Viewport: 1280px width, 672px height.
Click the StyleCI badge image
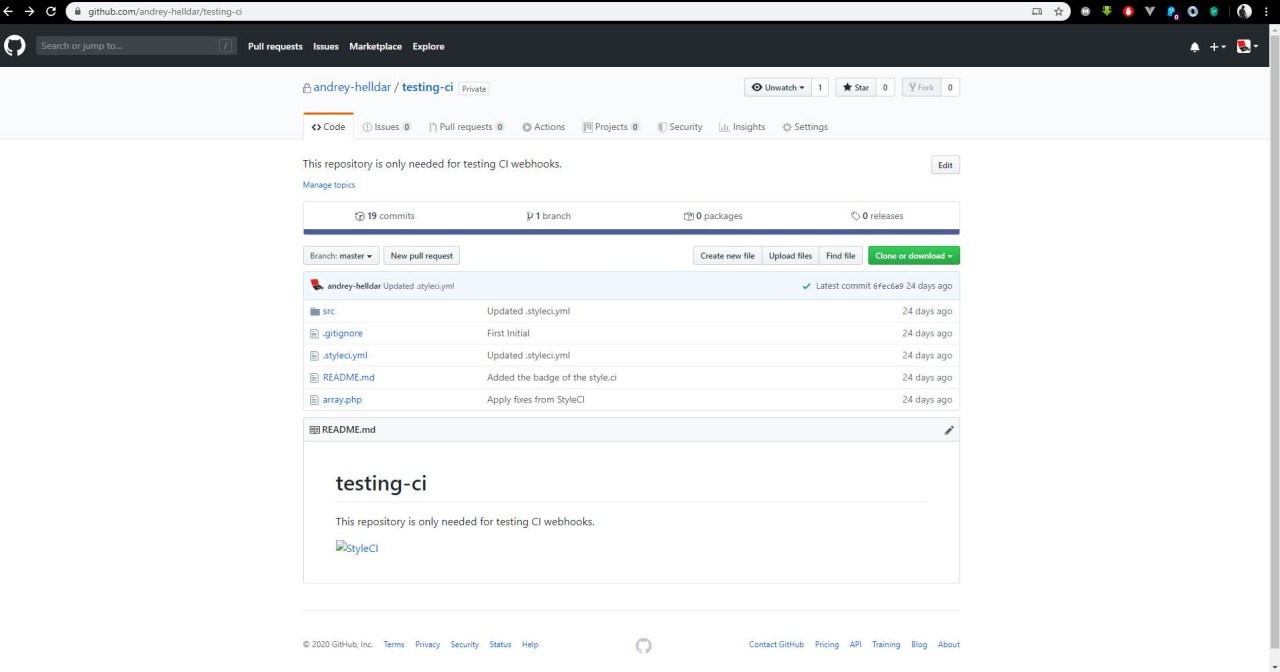357,548
